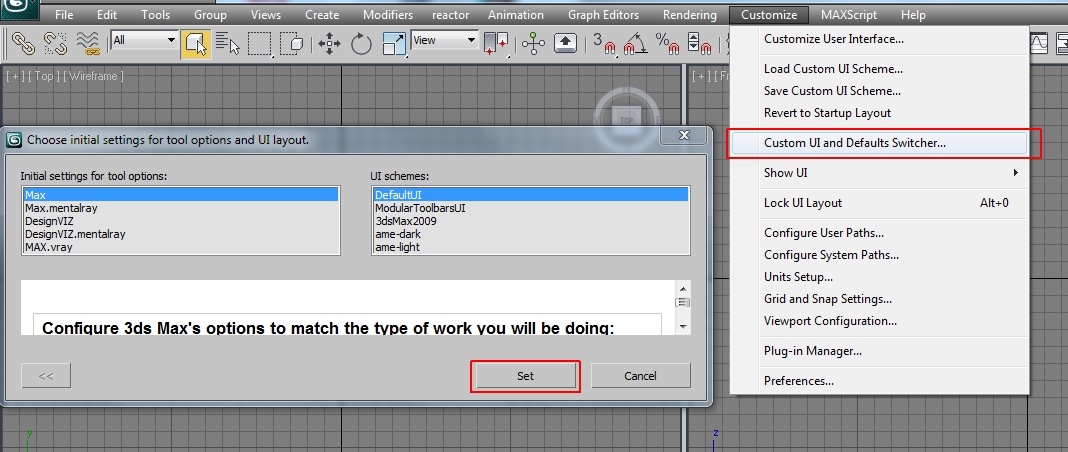Select MAX.vray in tool options list
This screenshot has height=452, width=1068.
tap(180, 247)
